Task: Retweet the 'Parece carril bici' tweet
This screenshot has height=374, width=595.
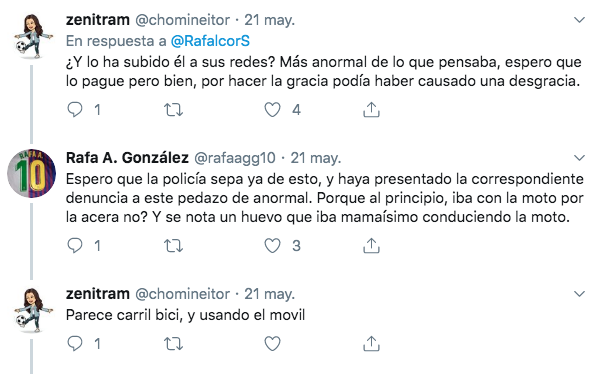Action: (173, 344)
